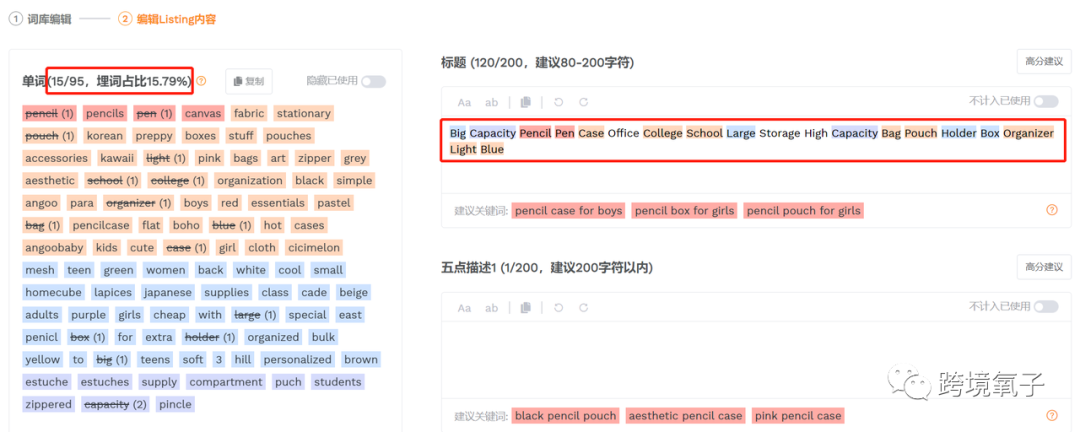The width and height of the screenshot is (1080, 432).
Task: Add suggested keyword 'aesthetic pencil case'
Action: (685, 415)
